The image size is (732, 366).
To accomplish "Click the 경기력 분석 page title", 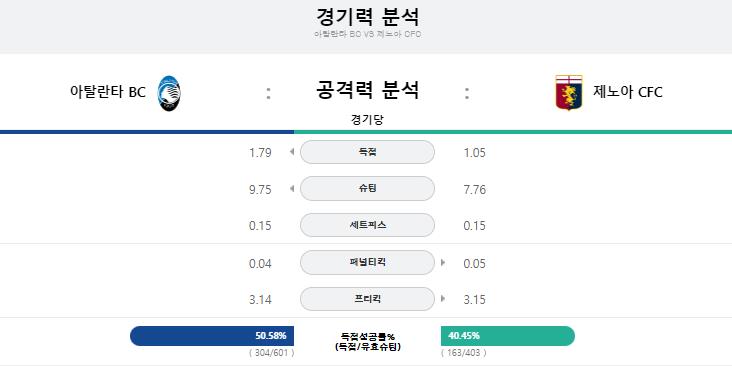I will pos(367,17).
